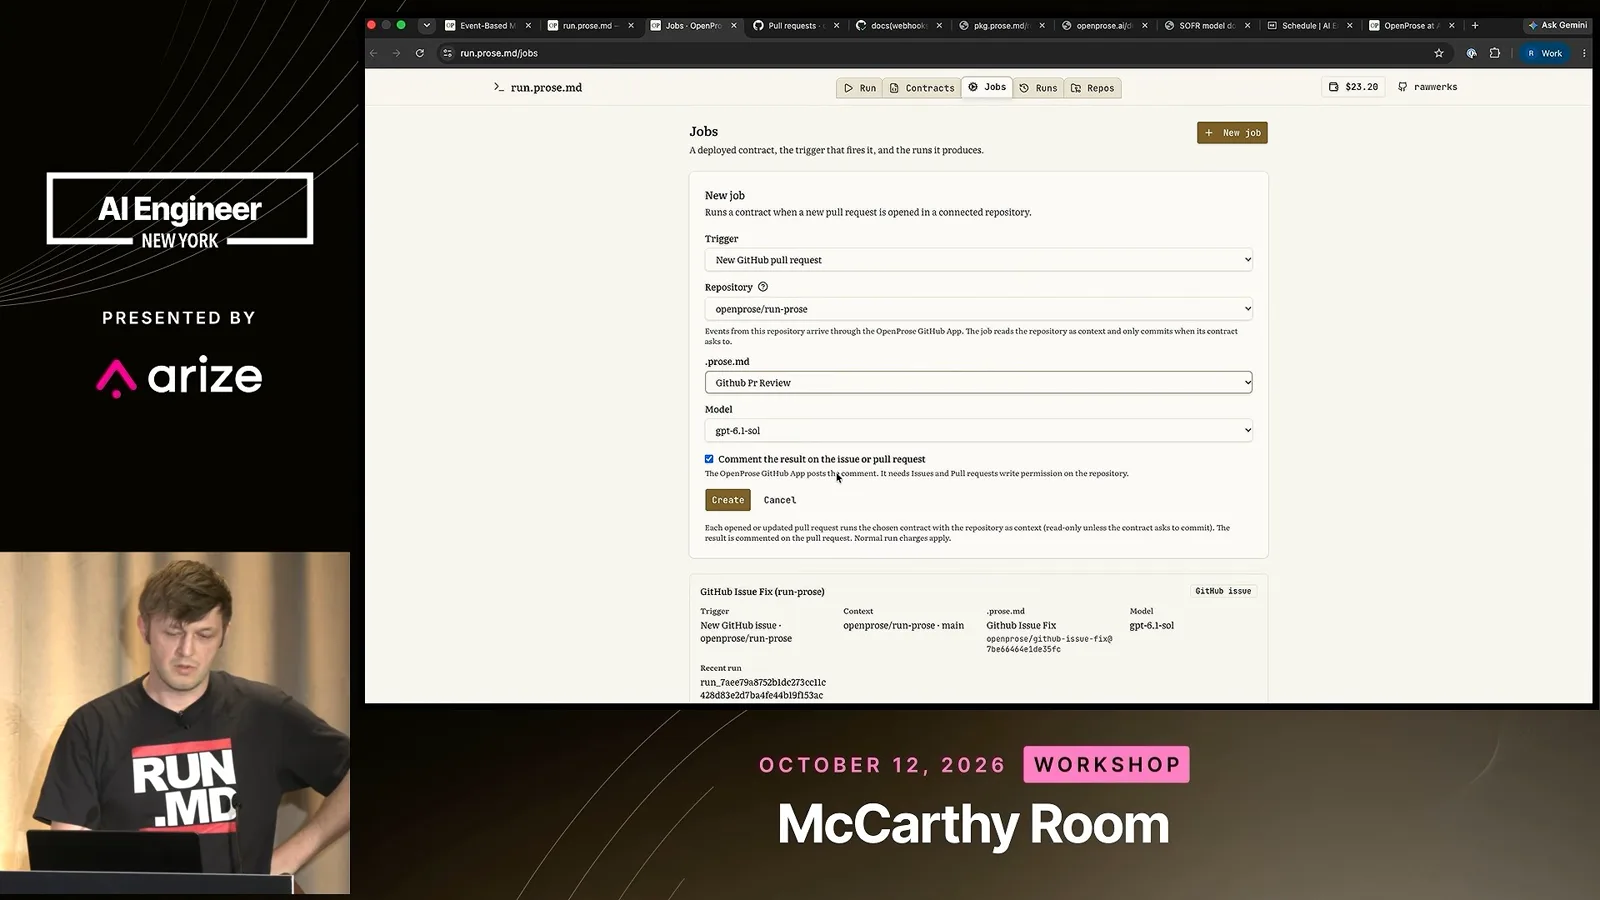
Task: Switch to the Event-Based browser tab
Action: pos(487,26)
